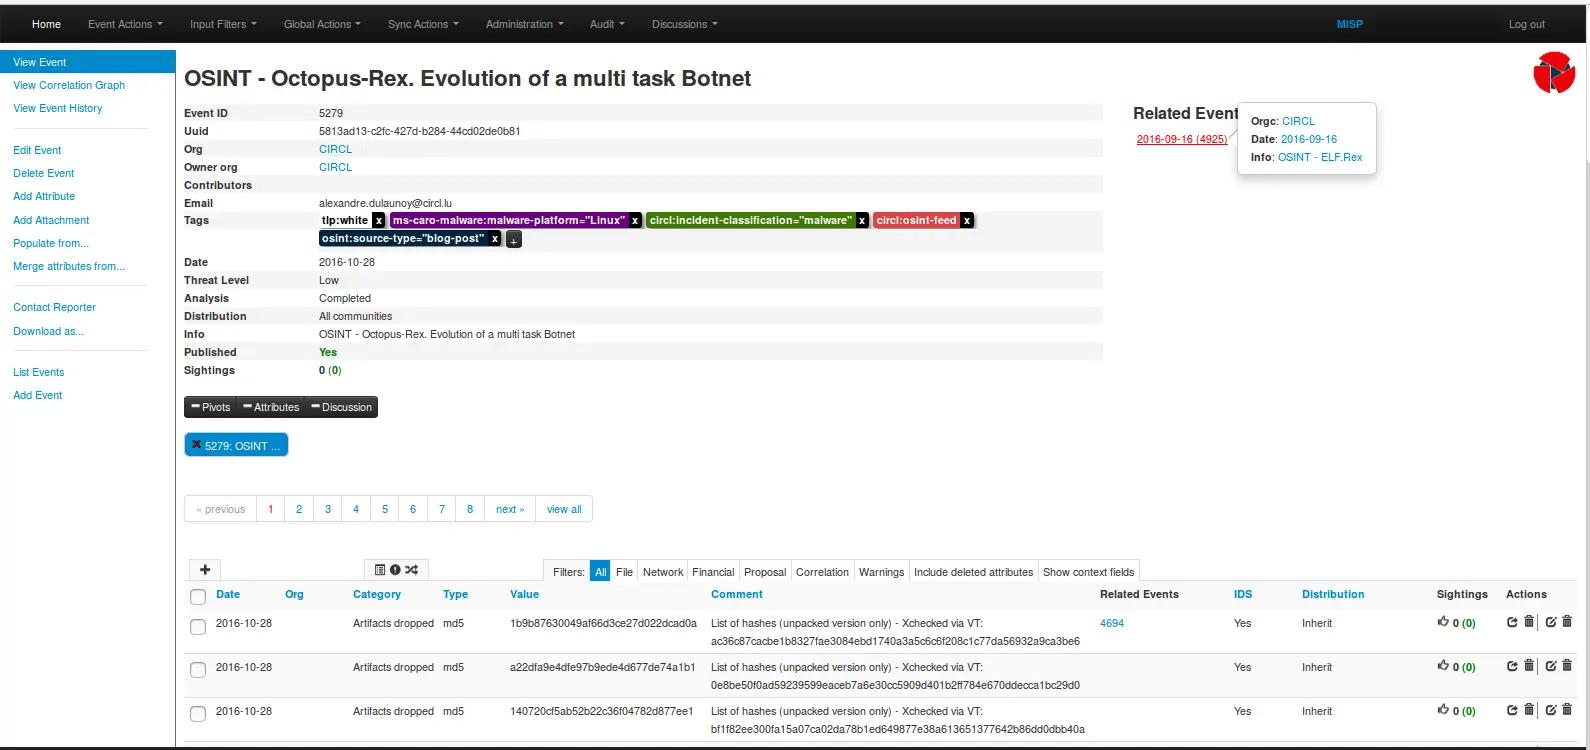Open the Event Actions dropdown menu

coord(125,24)
